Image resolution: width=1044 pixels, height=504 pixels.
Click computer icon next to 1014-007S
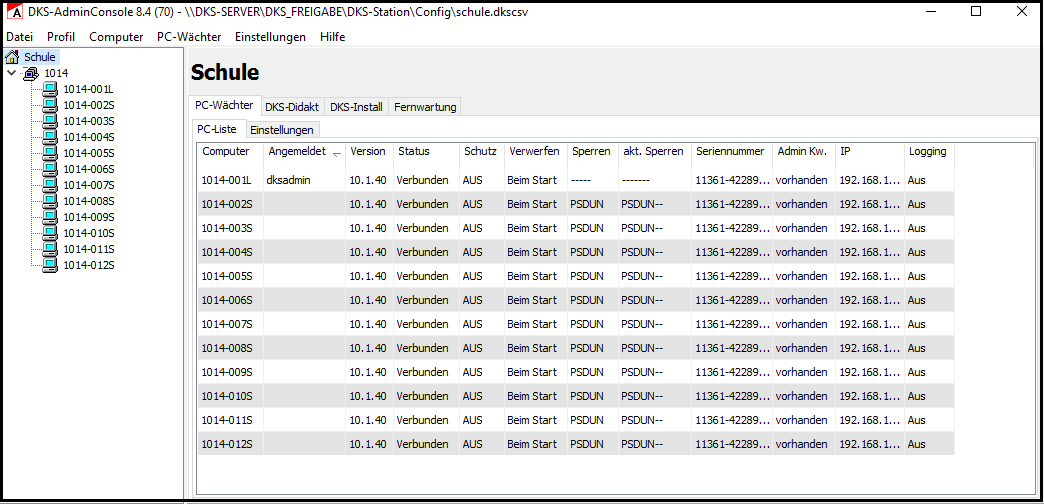point(50,185)
